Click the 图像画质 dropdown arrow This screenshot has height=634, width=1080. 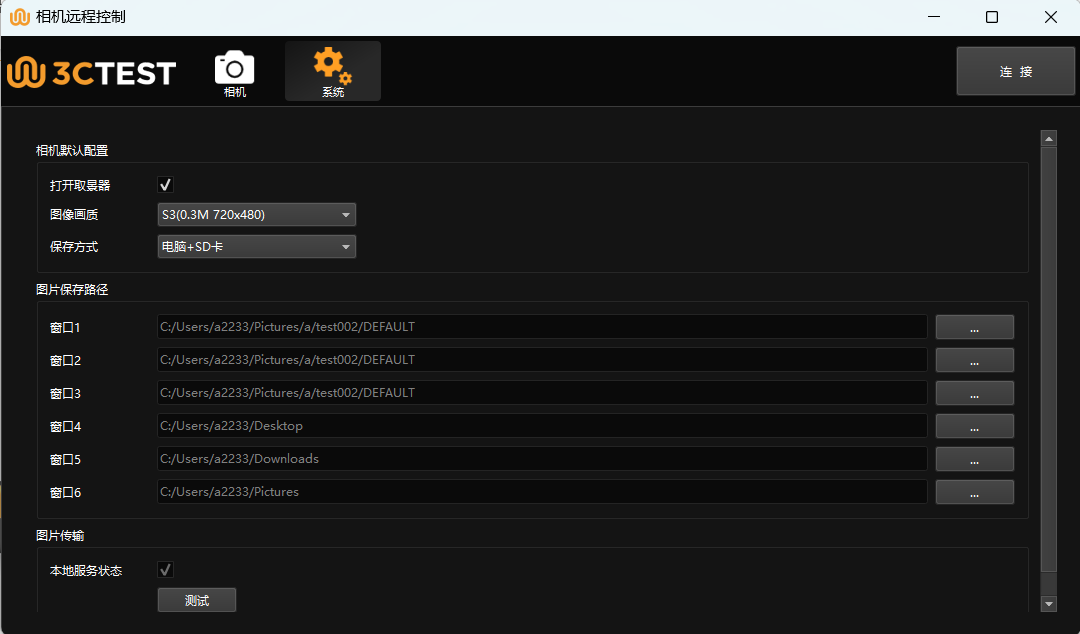(x=345, y=214)
